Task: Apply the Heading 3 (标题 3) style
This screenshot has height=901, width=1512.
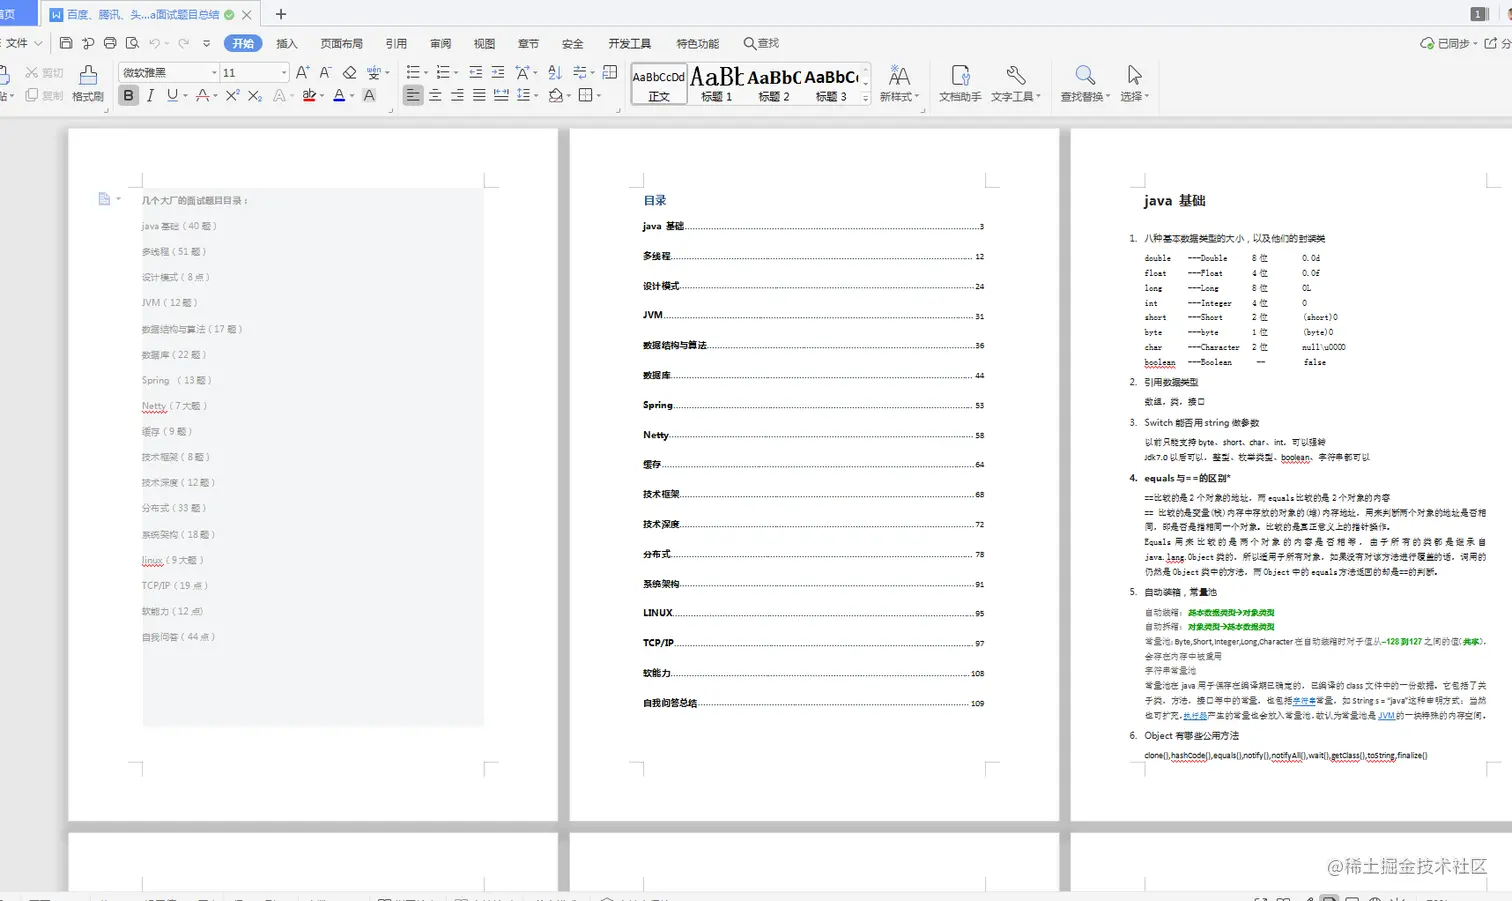Action: (x=831, y=83)
